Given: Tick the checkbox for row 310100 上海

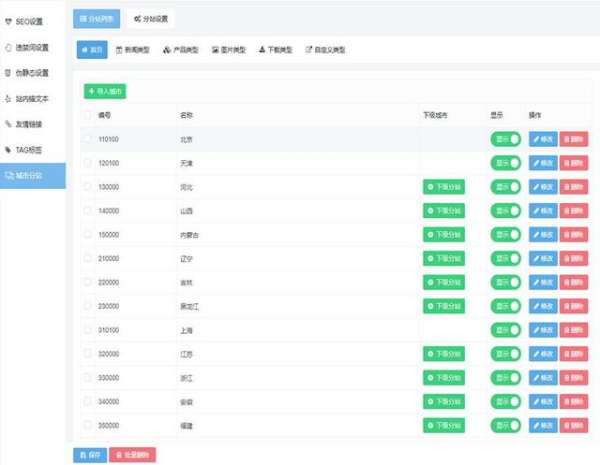Looking at the screenshot, I should (87, 330).
